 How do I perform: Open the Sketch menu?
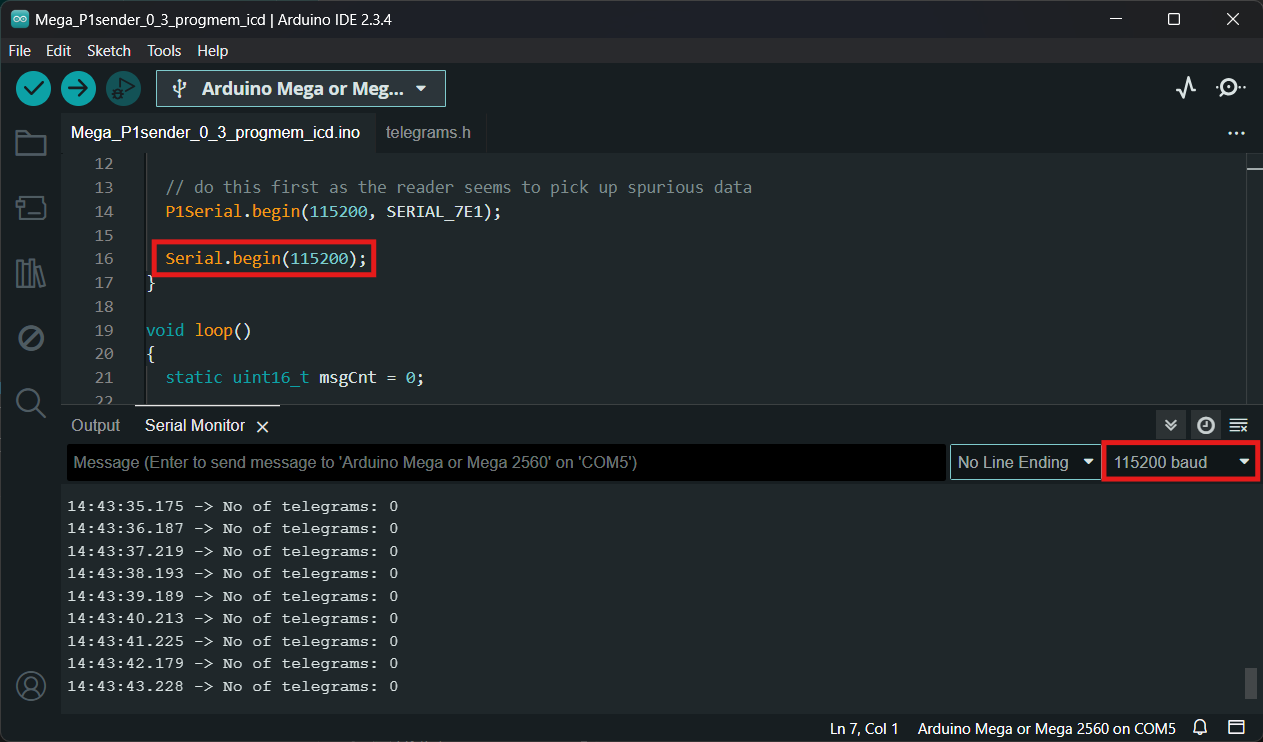coord(109,51)
